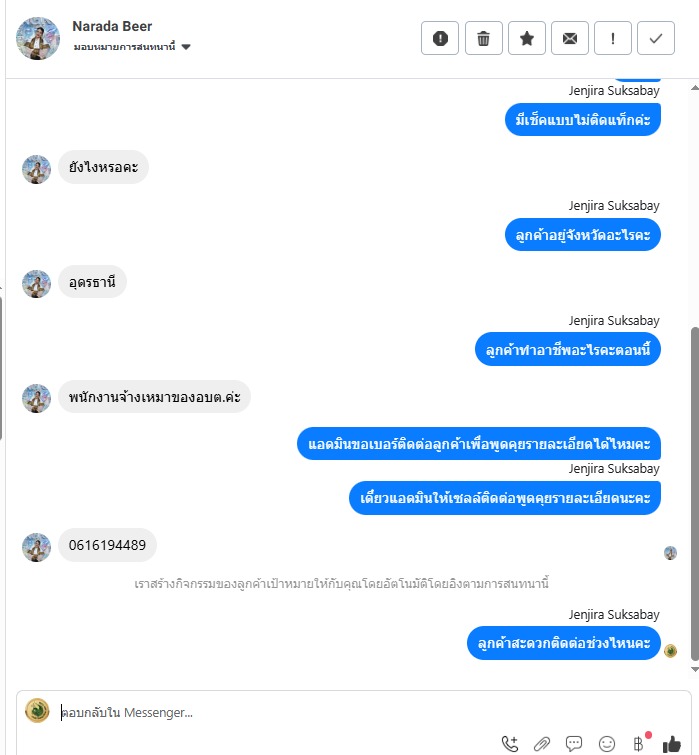Delete conversation using trash can icon
The image size is (699, 755).
tap(483, 38)
